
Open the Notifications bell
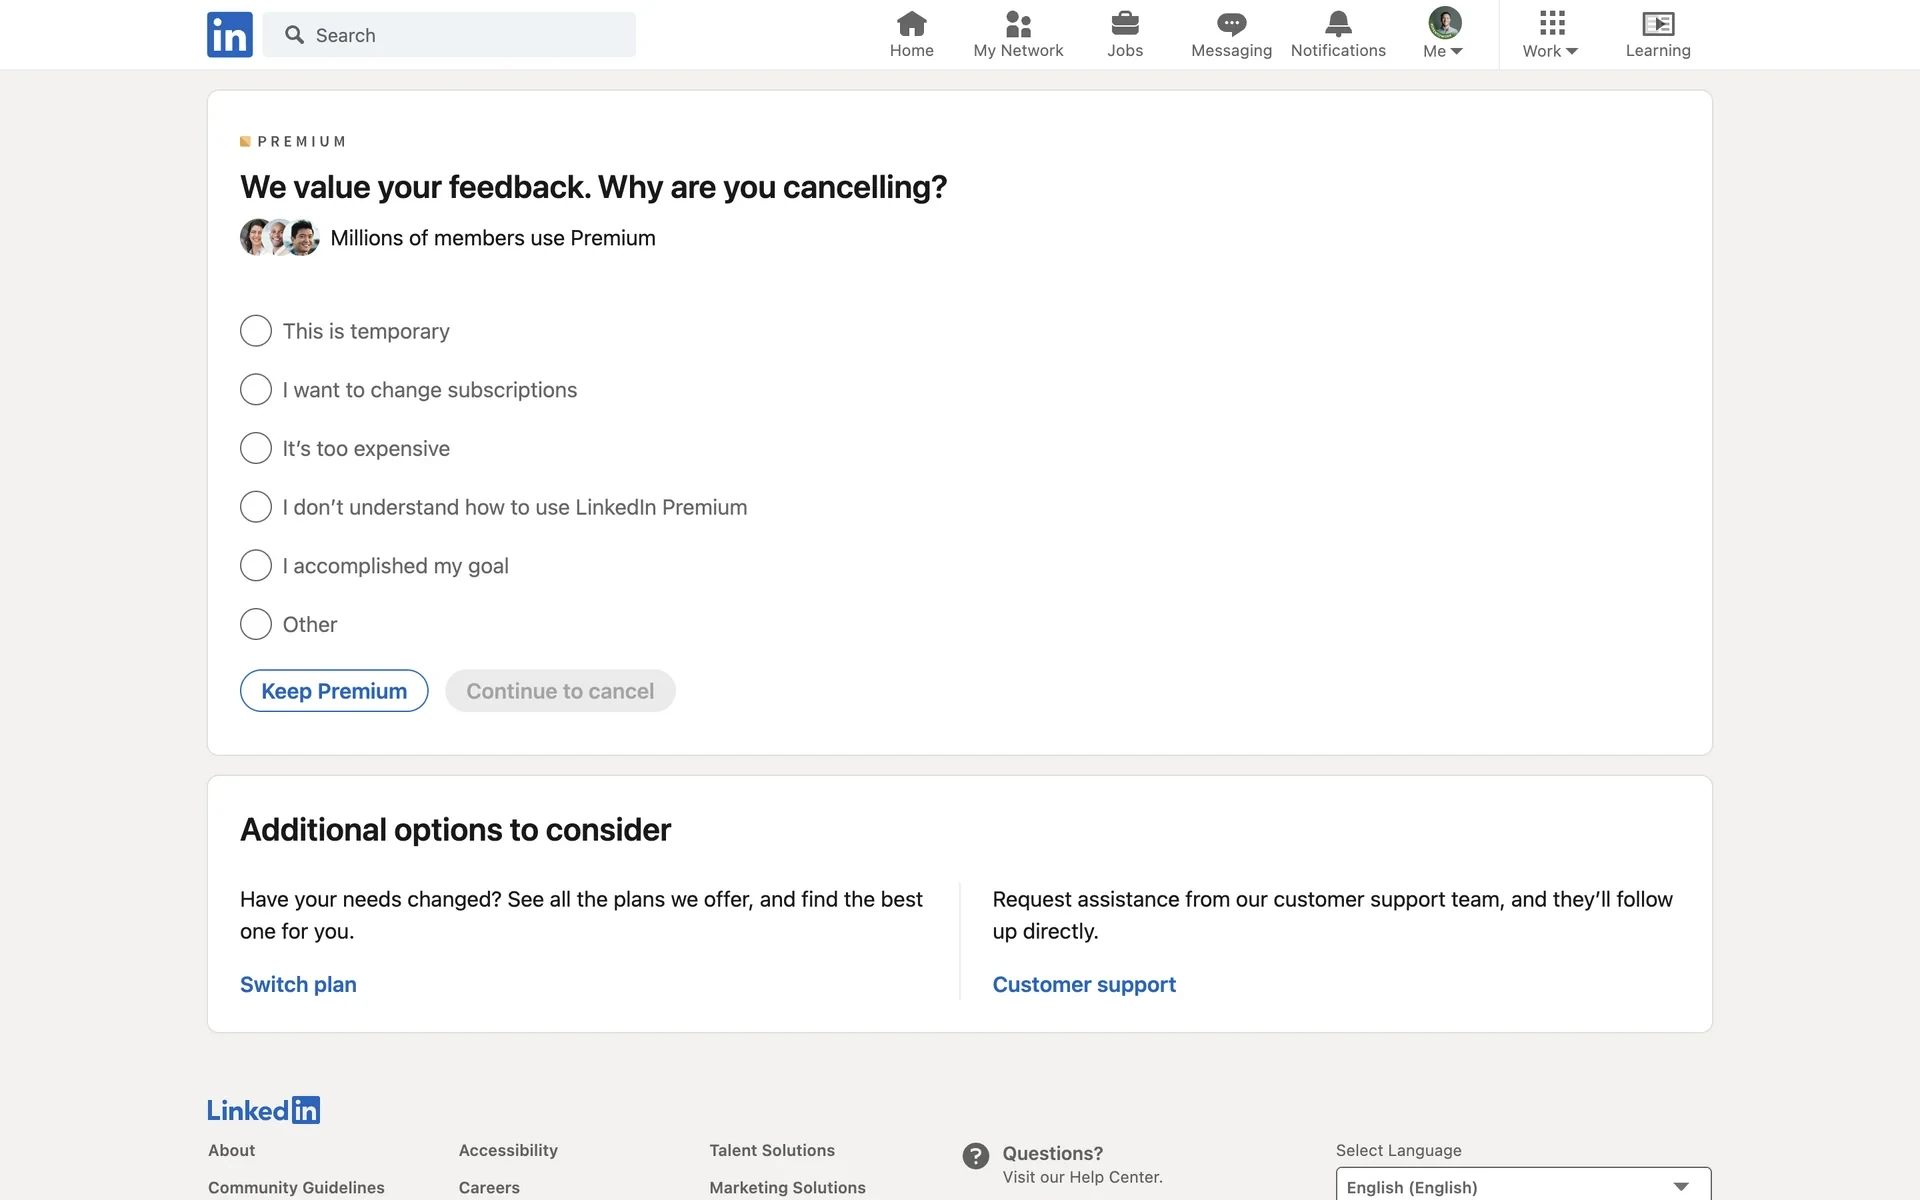1338,24
